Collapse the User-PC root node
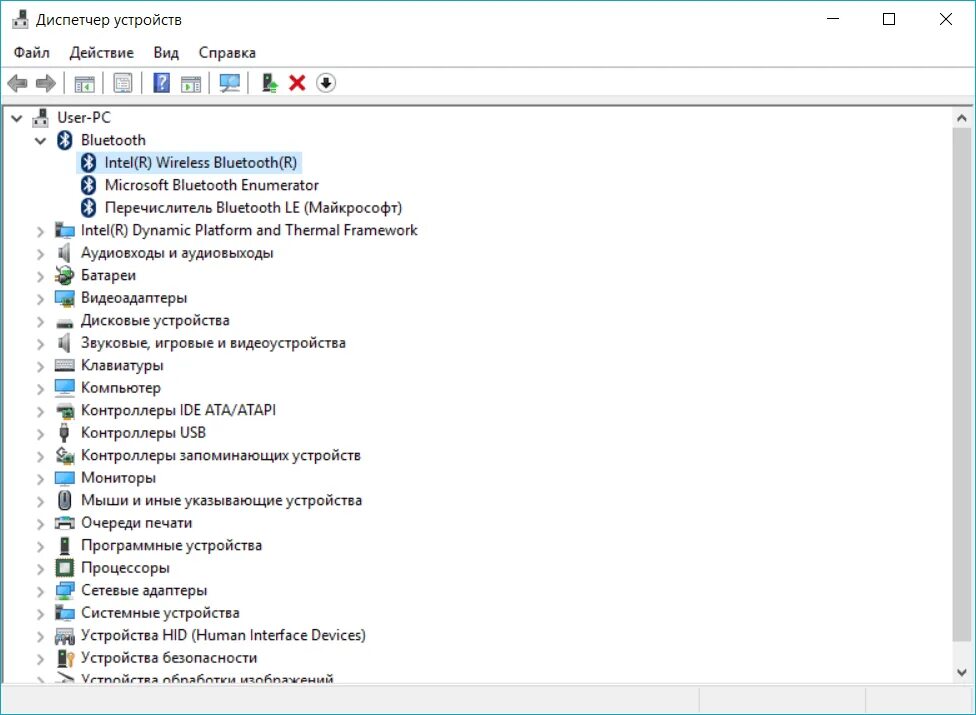Screen dimensions: 976x715 click(17, 118)
